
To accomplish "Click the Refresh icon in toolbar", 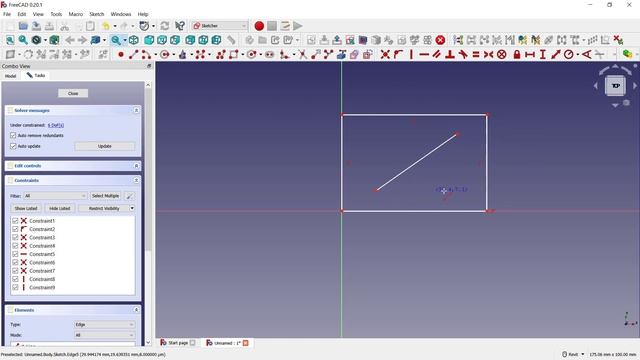I will [x=165, y=26].
